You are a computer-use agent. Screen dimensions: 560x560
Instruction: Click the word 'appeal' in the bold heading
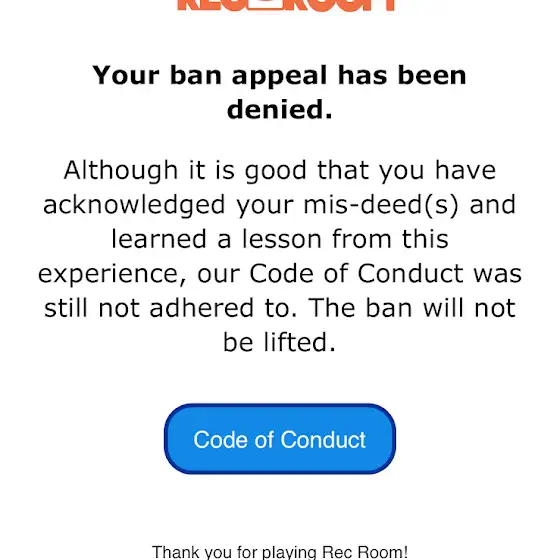pyautogui.click(x=279, y=78)
